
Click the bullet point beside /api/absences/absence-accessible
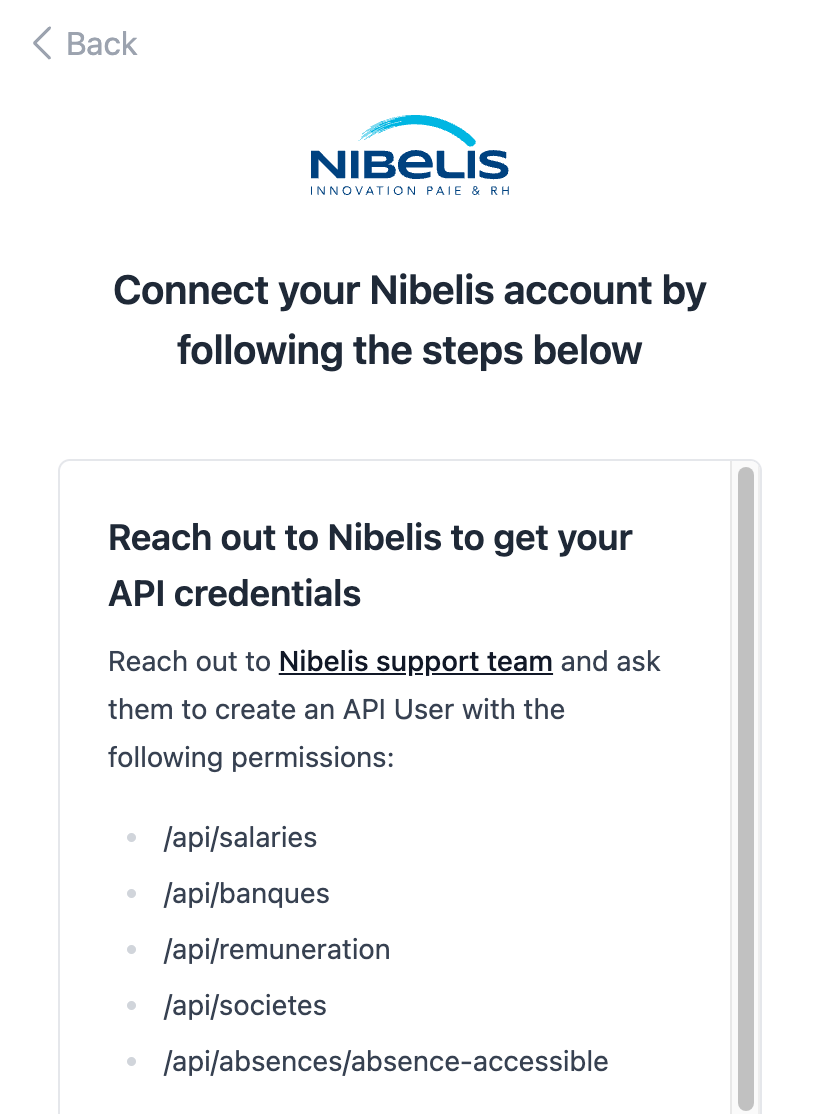131,1062
